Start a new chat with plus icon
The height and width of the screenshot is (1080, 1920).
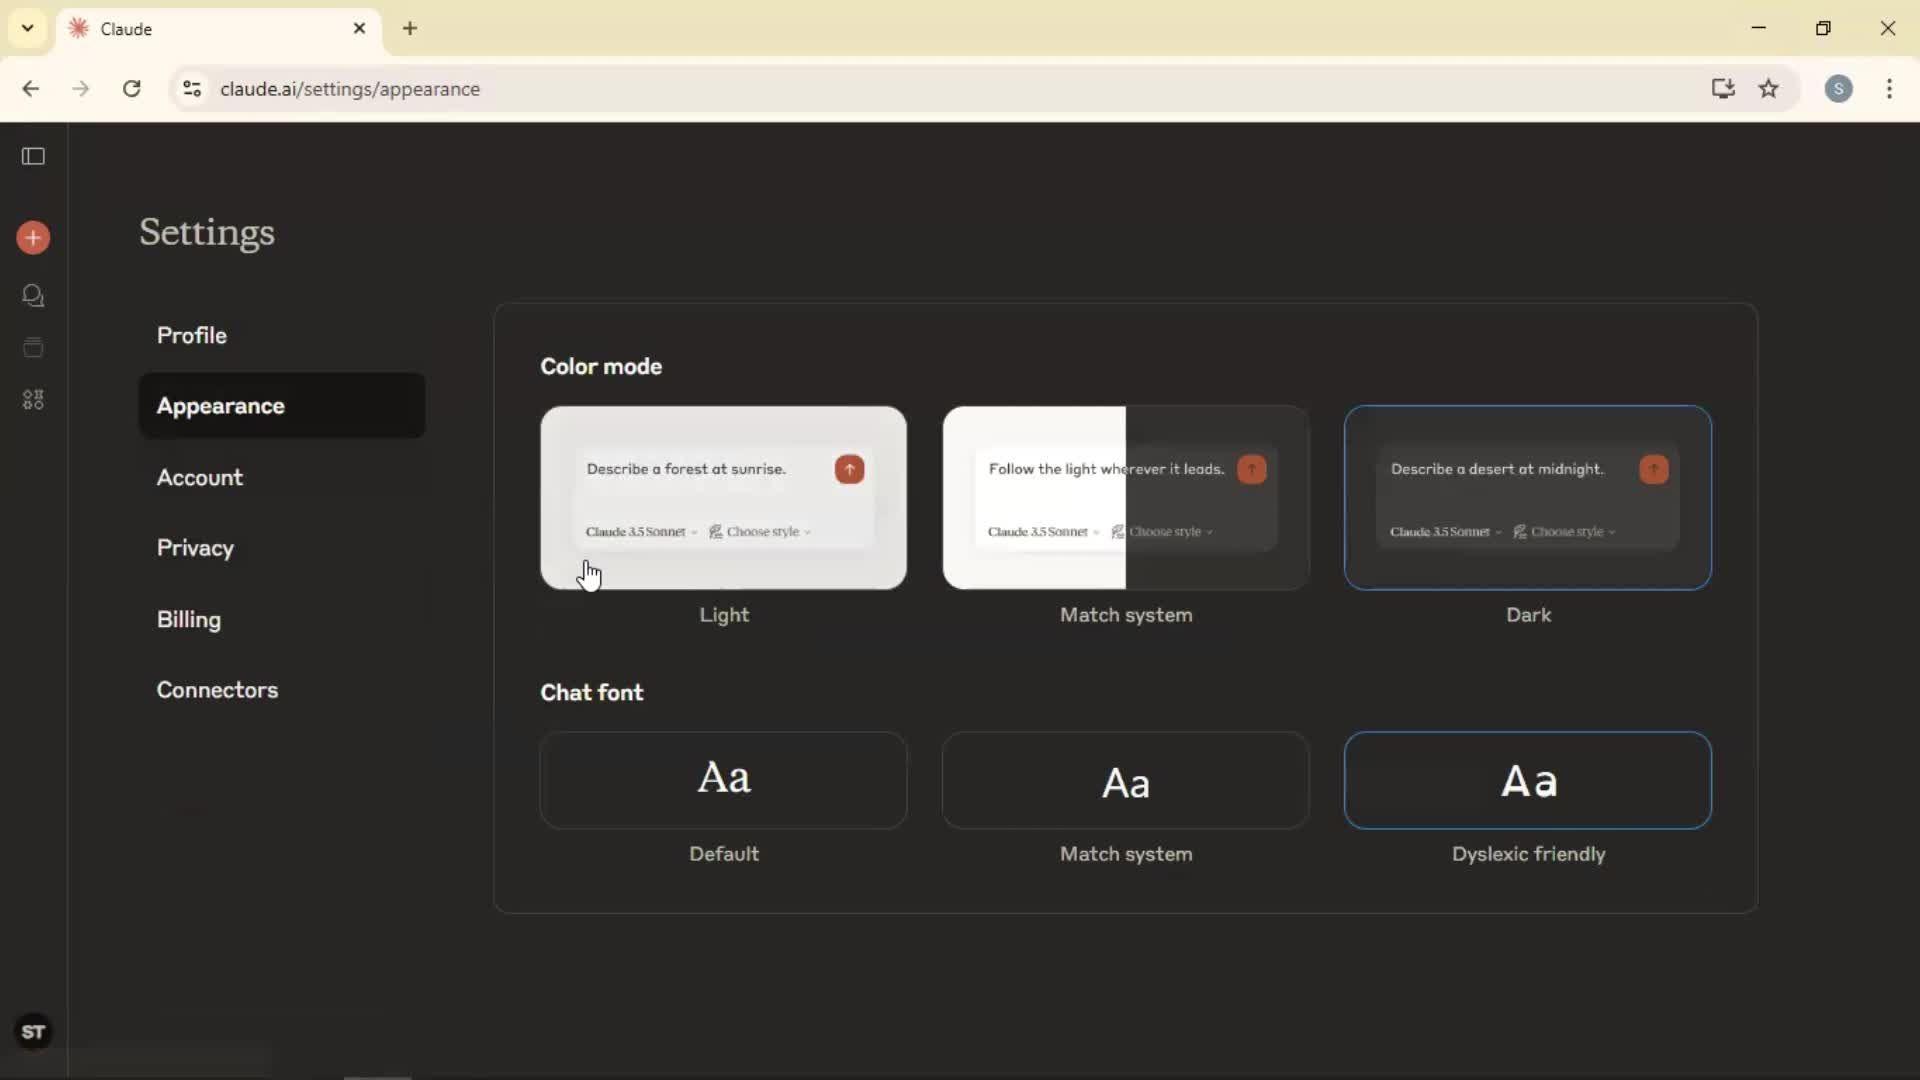33,238
